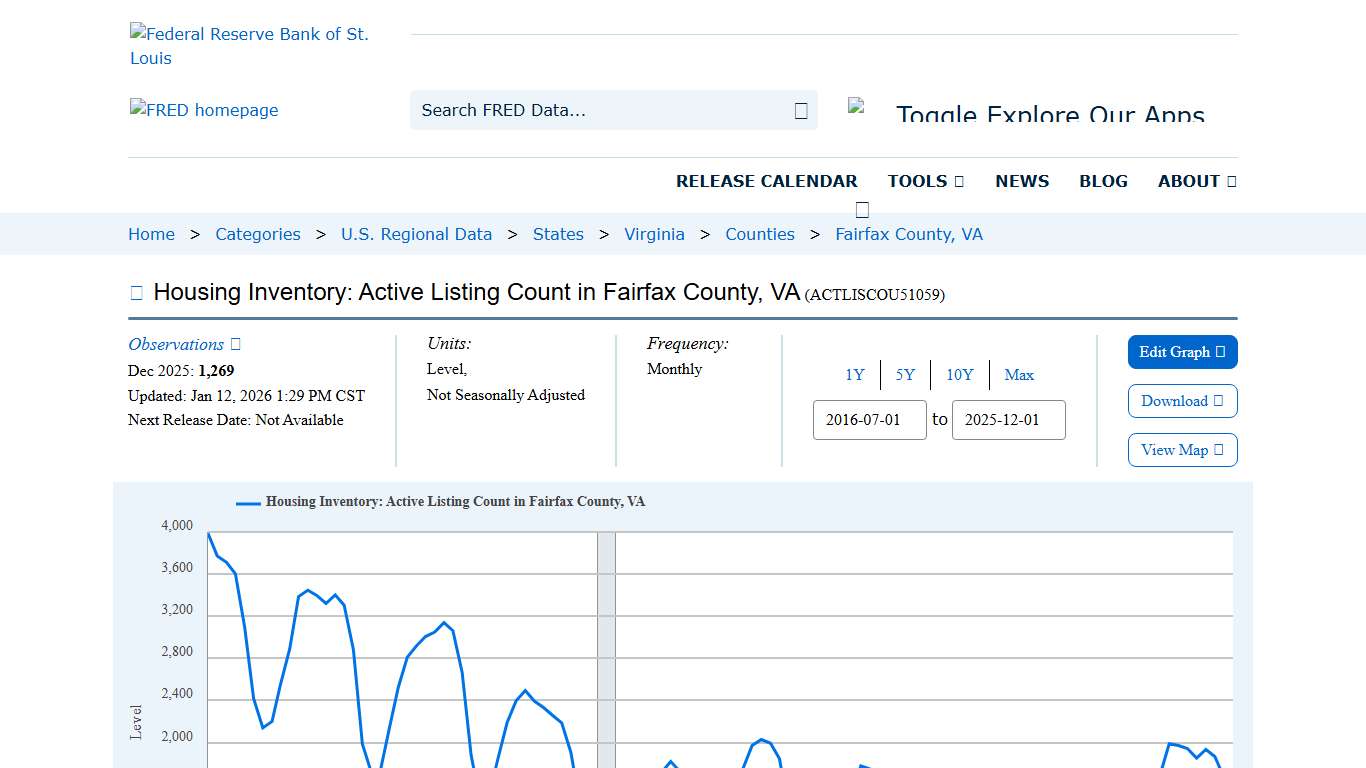Switch to the Max date range
1366x768 pixels.
coord(1019,374)
